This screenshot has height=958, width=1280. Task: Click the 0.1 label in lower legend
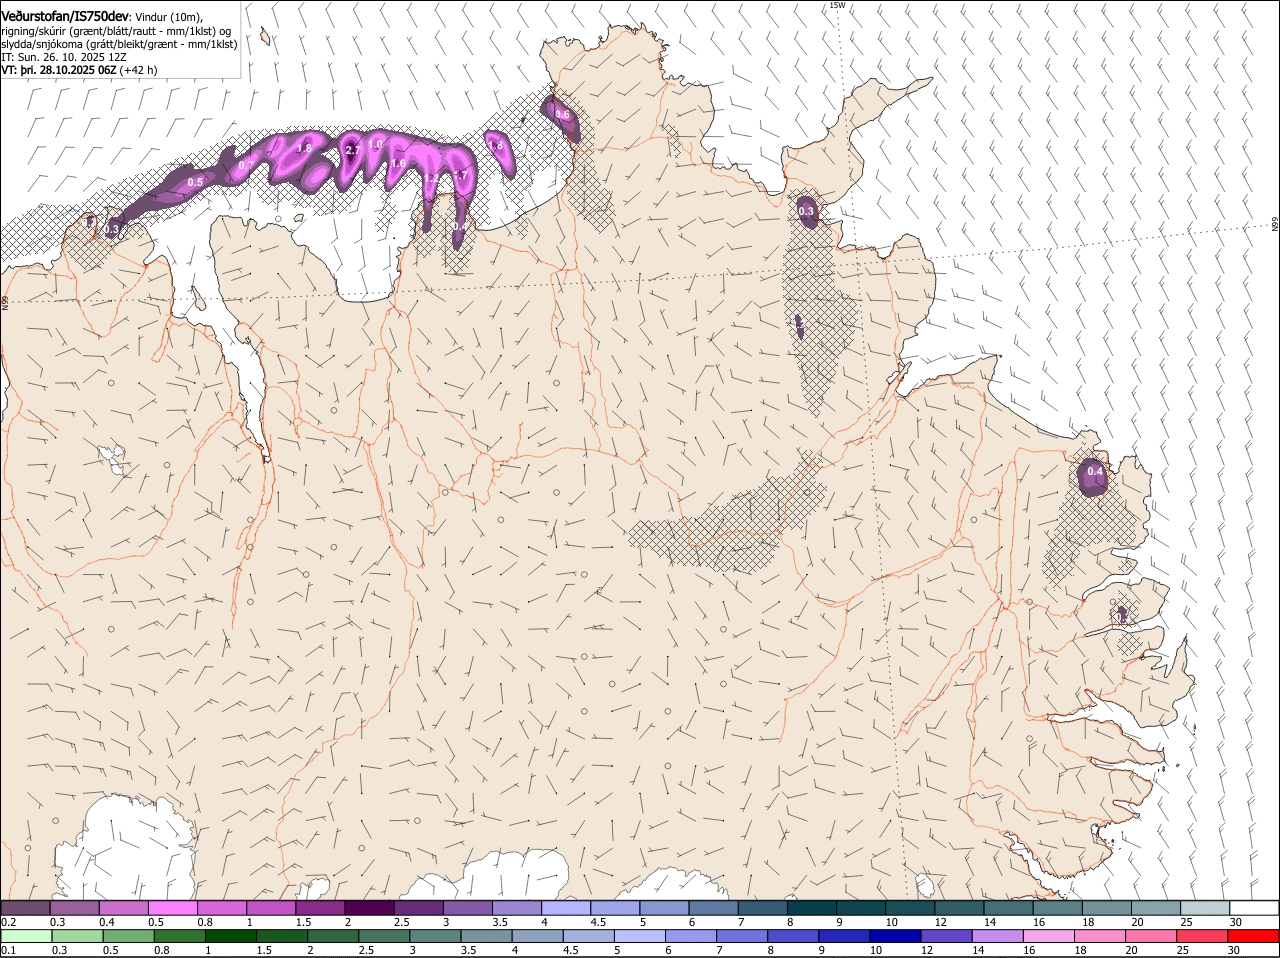[x=9, y=950]
